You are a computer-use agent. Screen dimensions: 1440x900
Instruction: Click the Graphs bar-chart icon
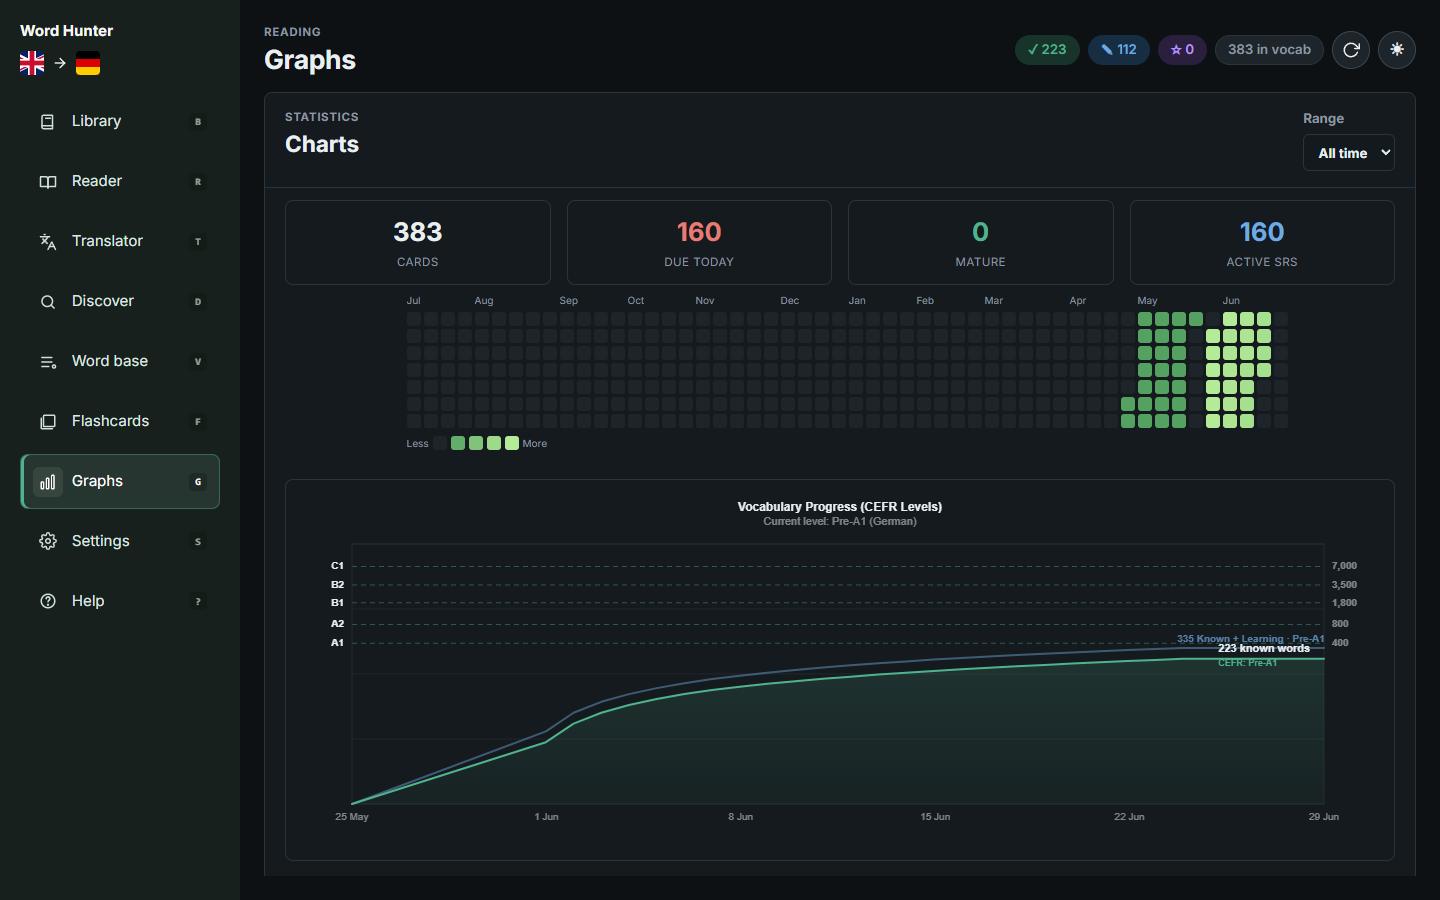pyautogui.click(x=48, y=482)
